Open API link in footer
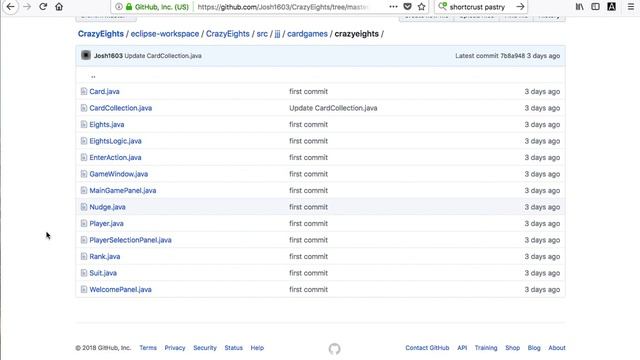Viewport: 640px width, 360px height. pyautogui.click(x=462, y=348)
